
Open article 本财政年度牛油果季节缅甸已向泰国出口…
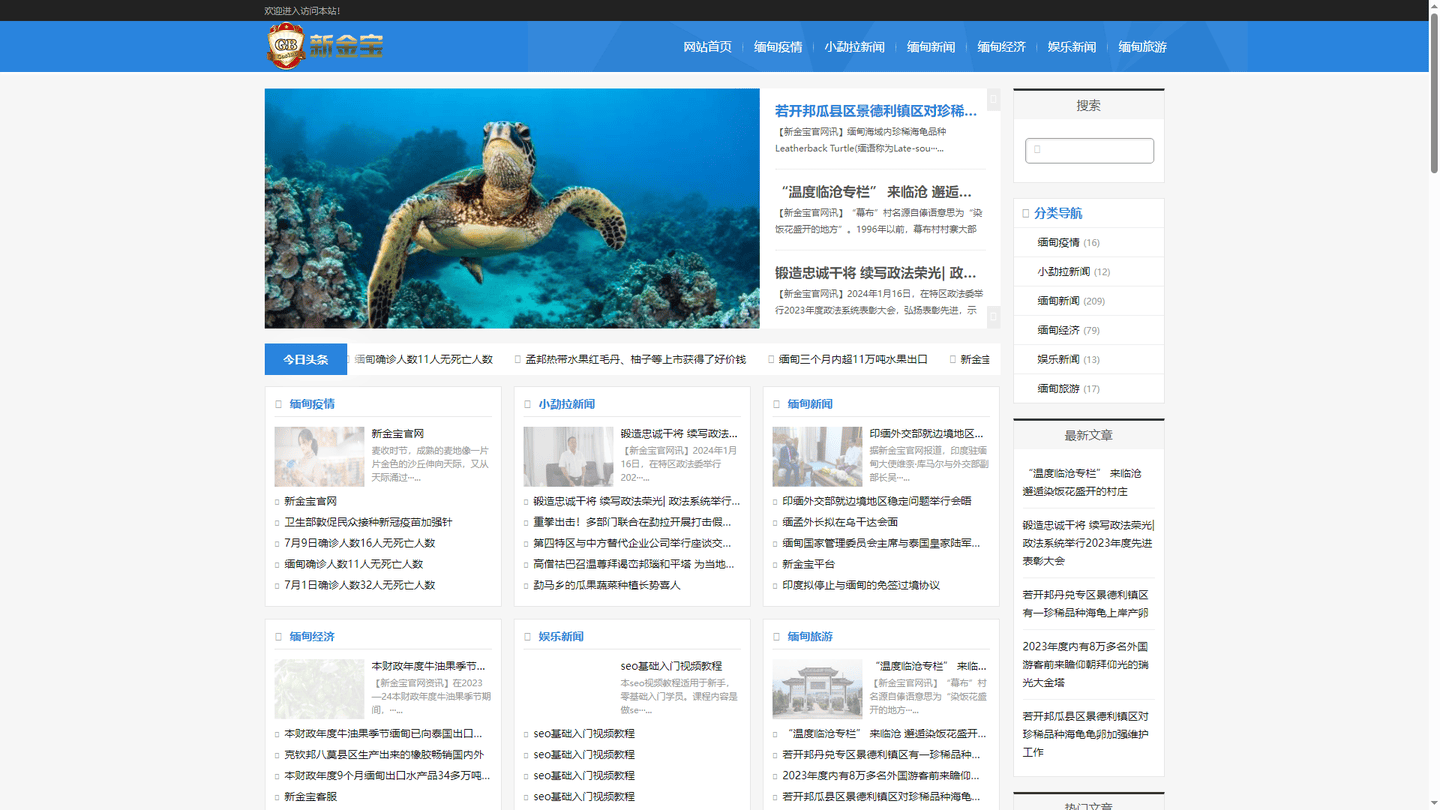(383, 733)
